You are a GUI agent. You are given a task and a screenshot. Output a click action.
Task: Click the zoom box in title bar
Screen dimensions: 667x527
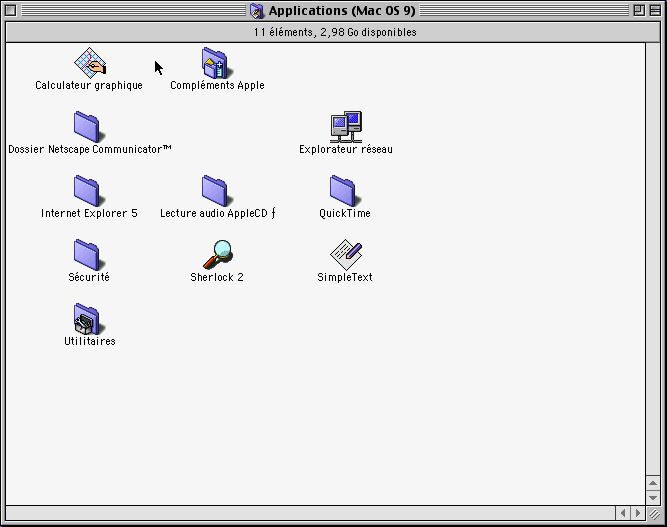point(639,11)
